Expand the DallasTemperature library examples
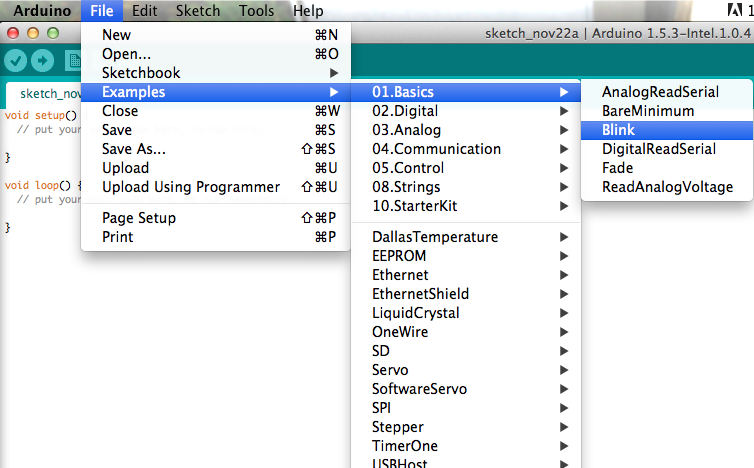754x468 pixels. click(x=466, y=237)
